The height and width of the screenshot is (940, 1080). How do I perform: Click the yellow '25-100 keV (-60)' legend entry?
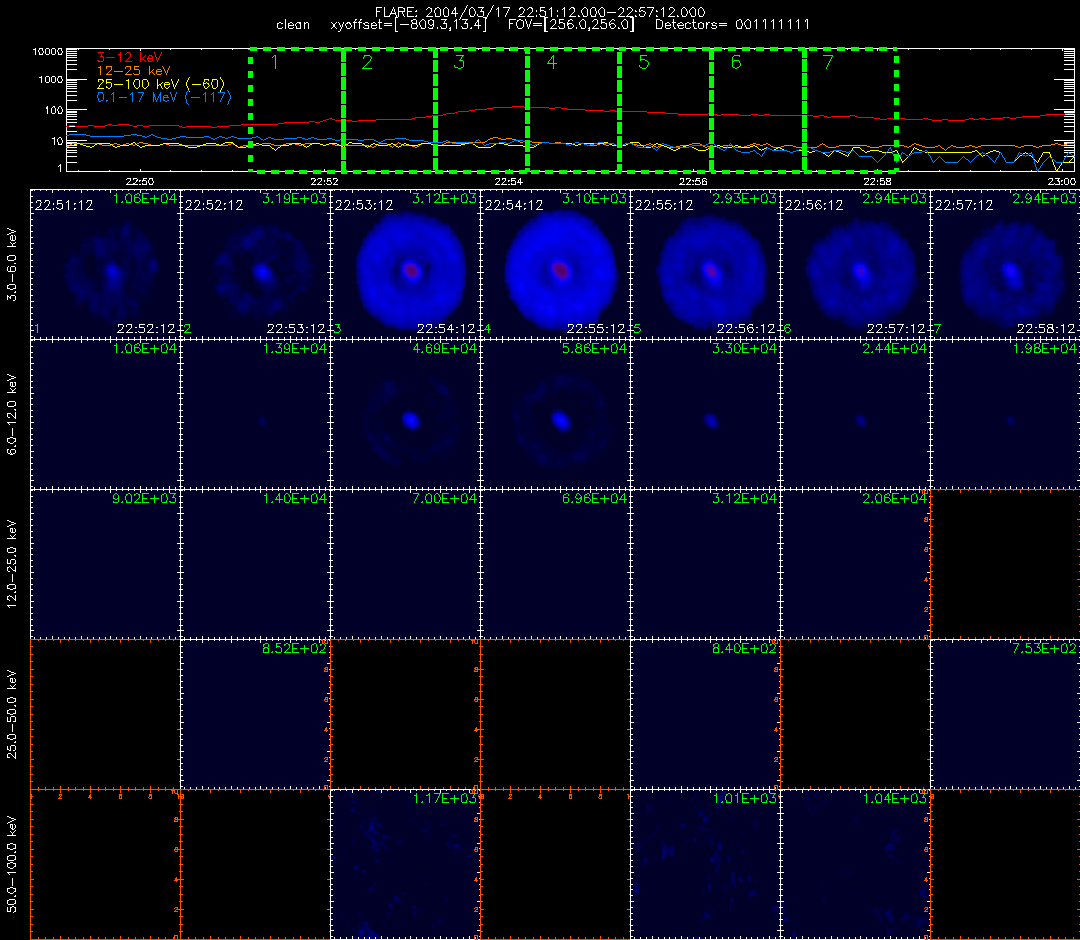[x=160, y=84]
